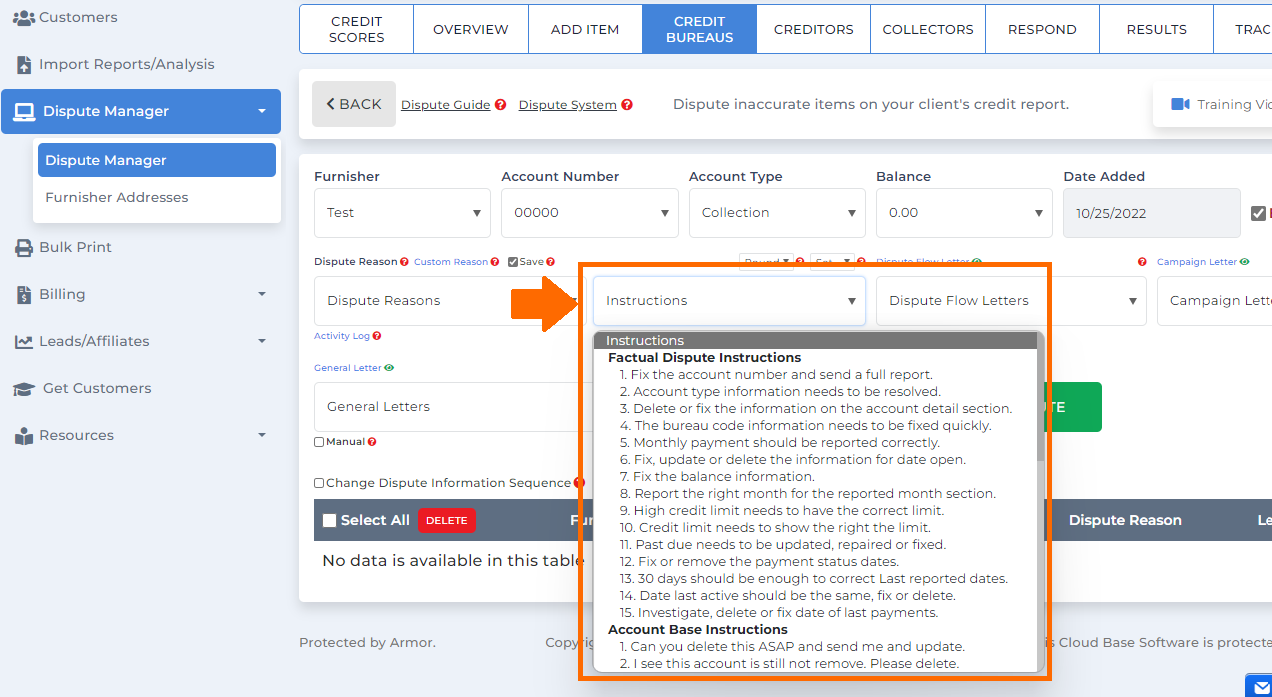This screenshot has width=1272, height=697.
Task: Click red help icon left of Campaign Letter
Action: point(1142,262)
